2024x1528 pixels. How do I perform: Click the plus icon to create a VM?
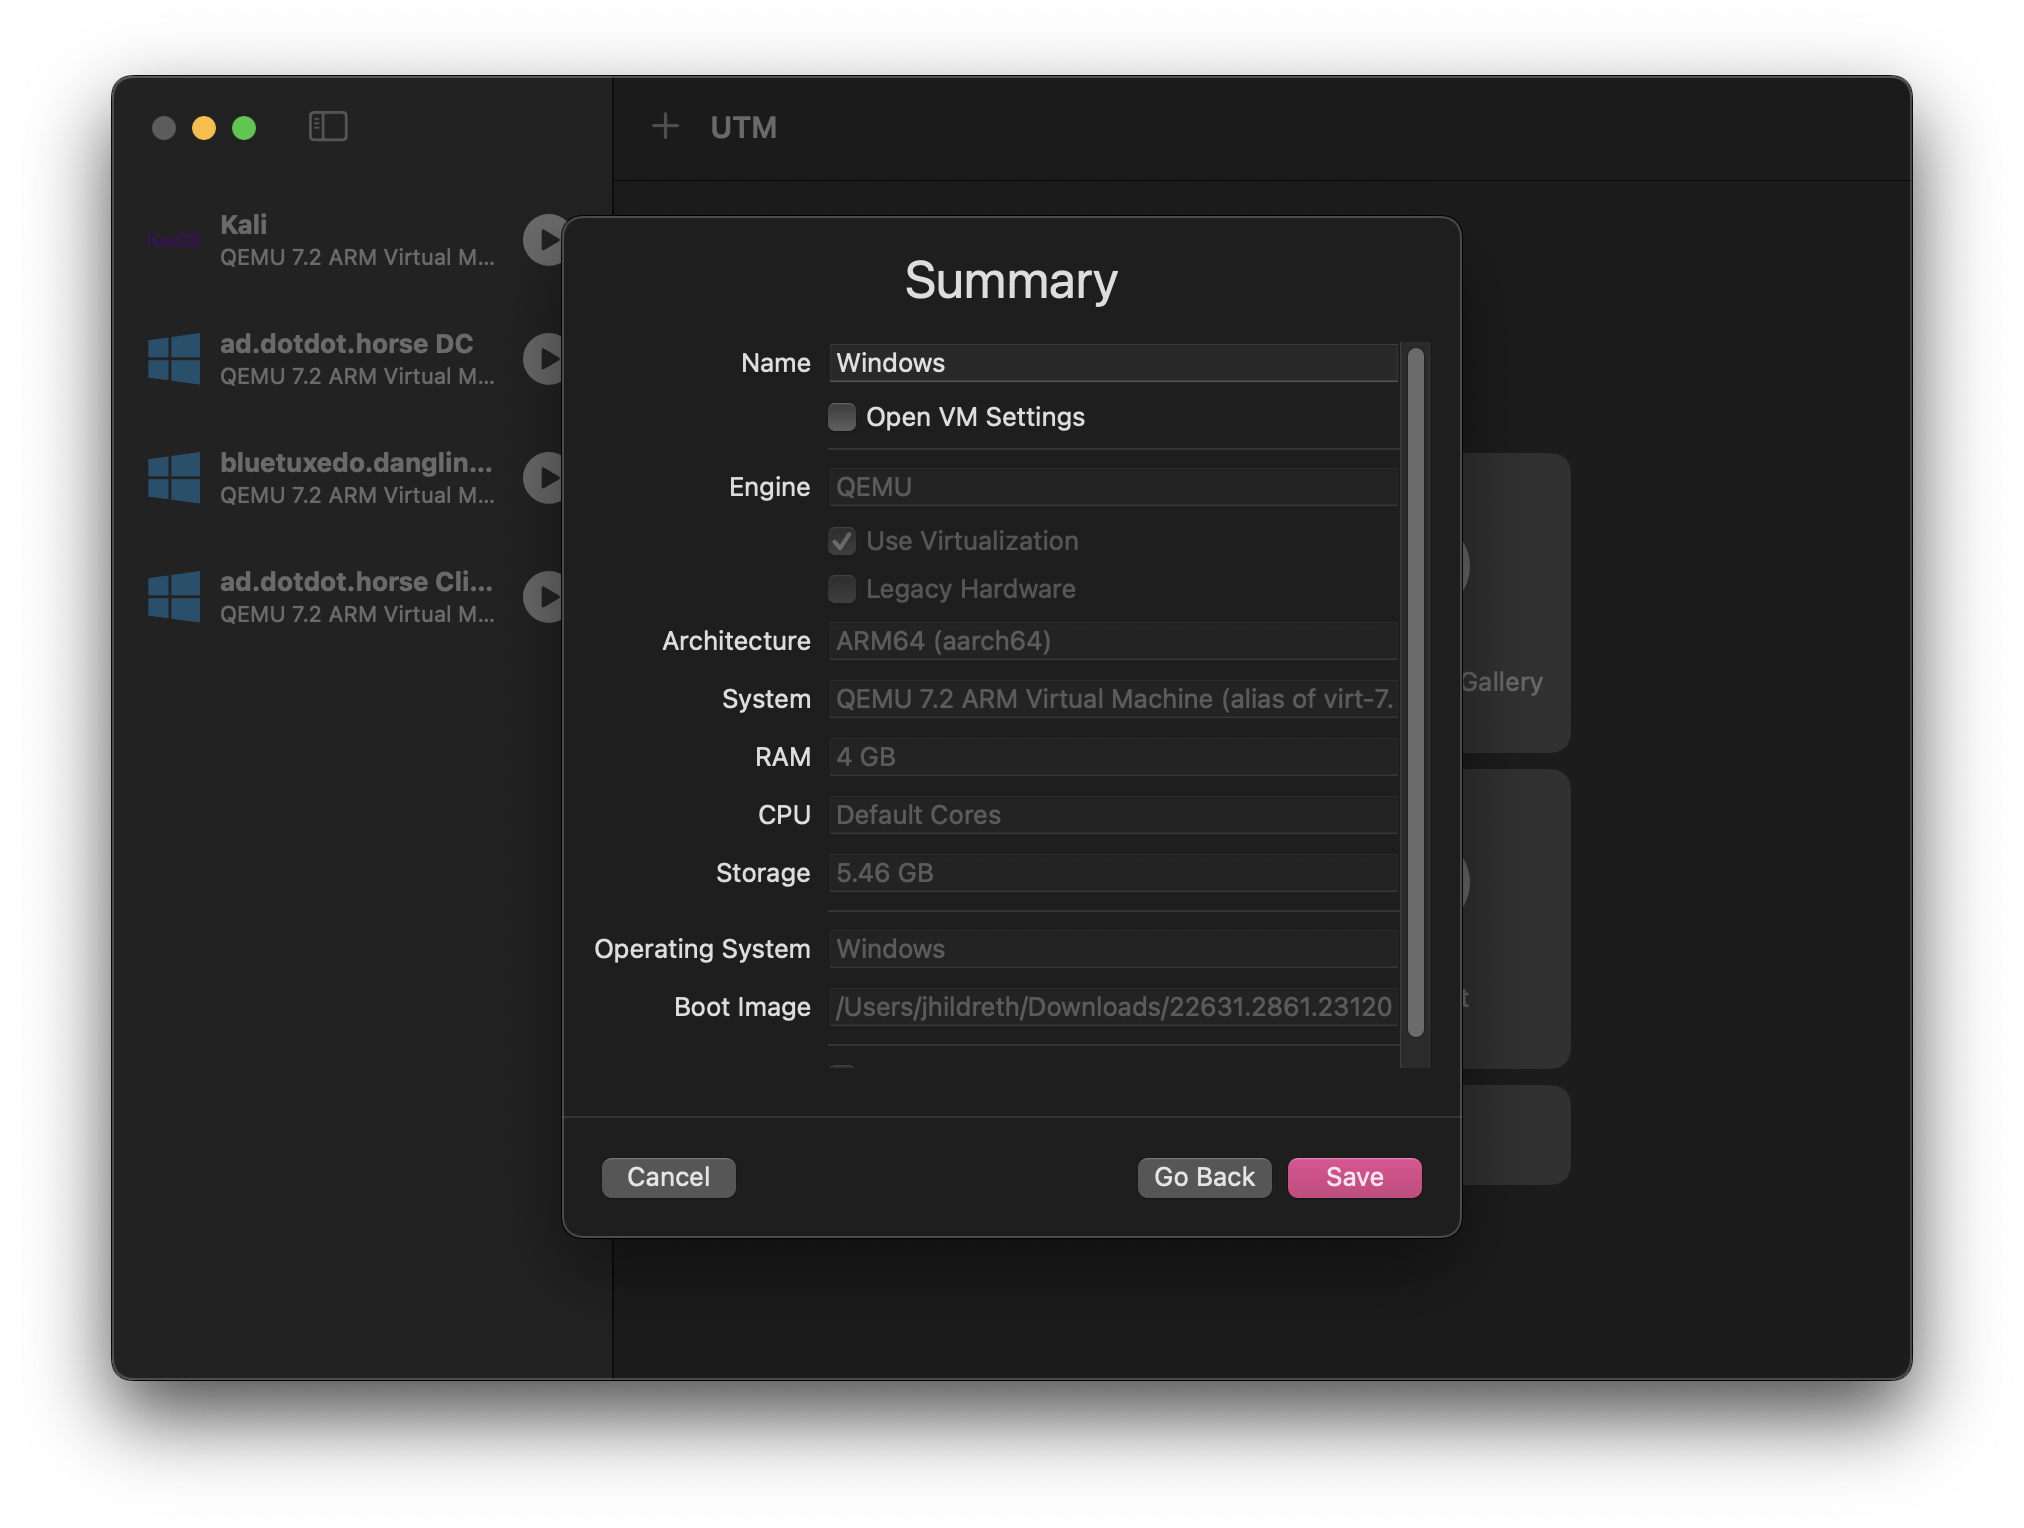coord(665,126)
